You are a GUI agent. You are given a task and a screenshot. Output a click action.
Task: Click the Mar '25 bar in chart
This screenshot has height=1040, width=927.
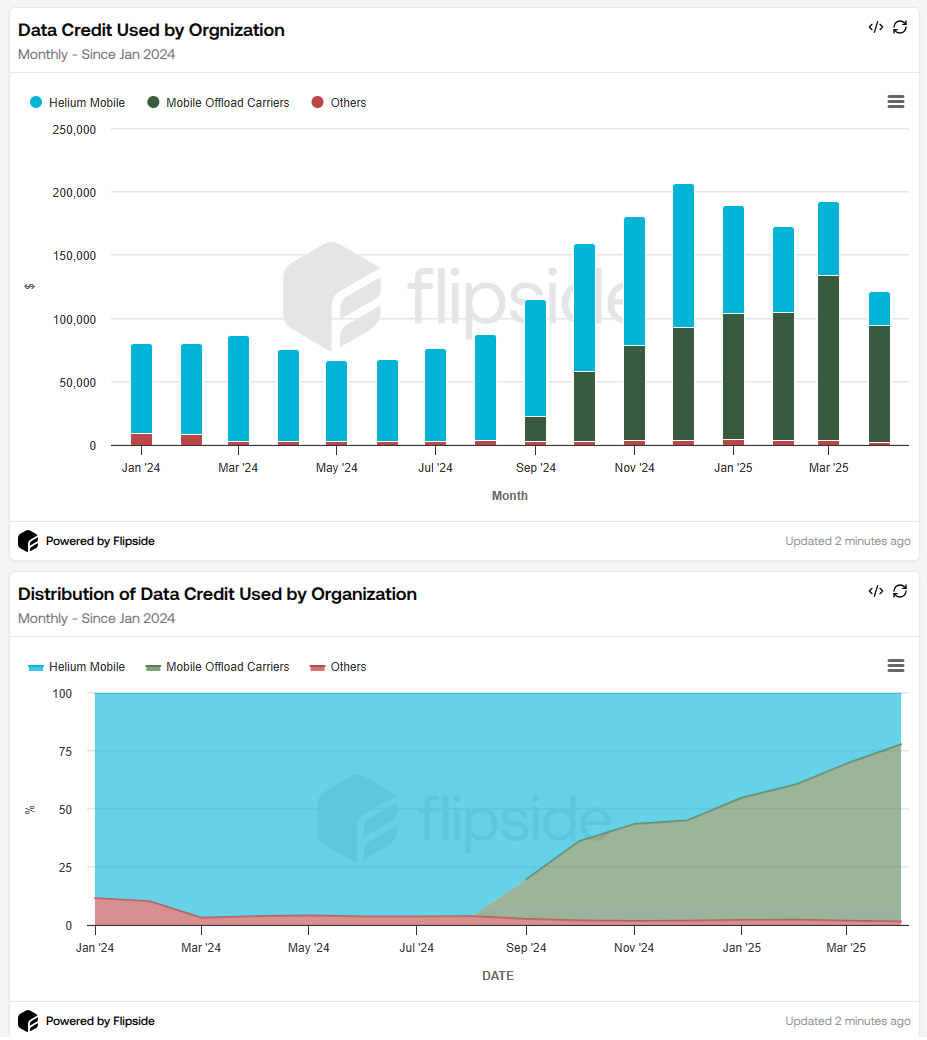[x=828, y=320]
